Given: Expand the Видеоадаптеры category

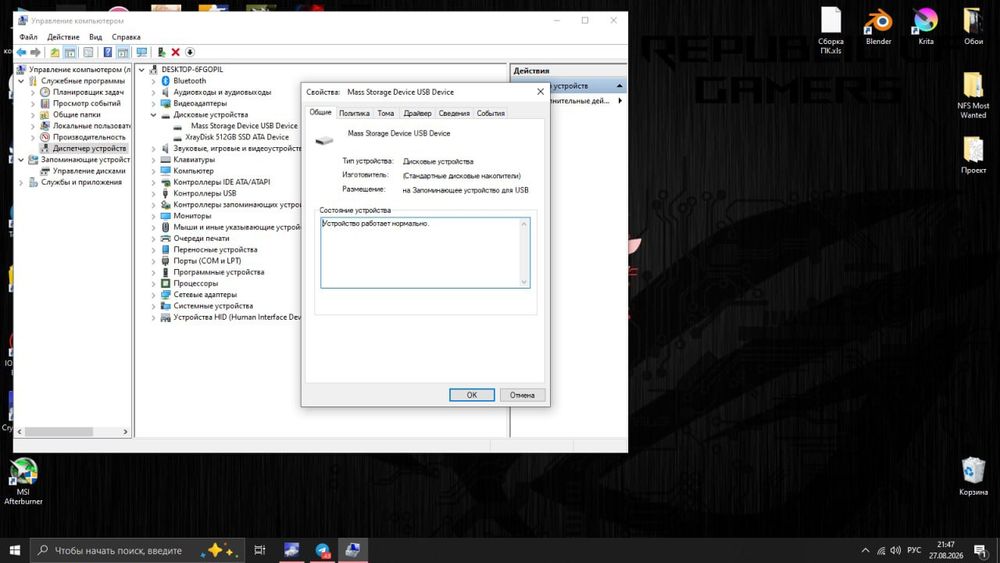Looking at the screenshot, I should (x=154, y=103).
